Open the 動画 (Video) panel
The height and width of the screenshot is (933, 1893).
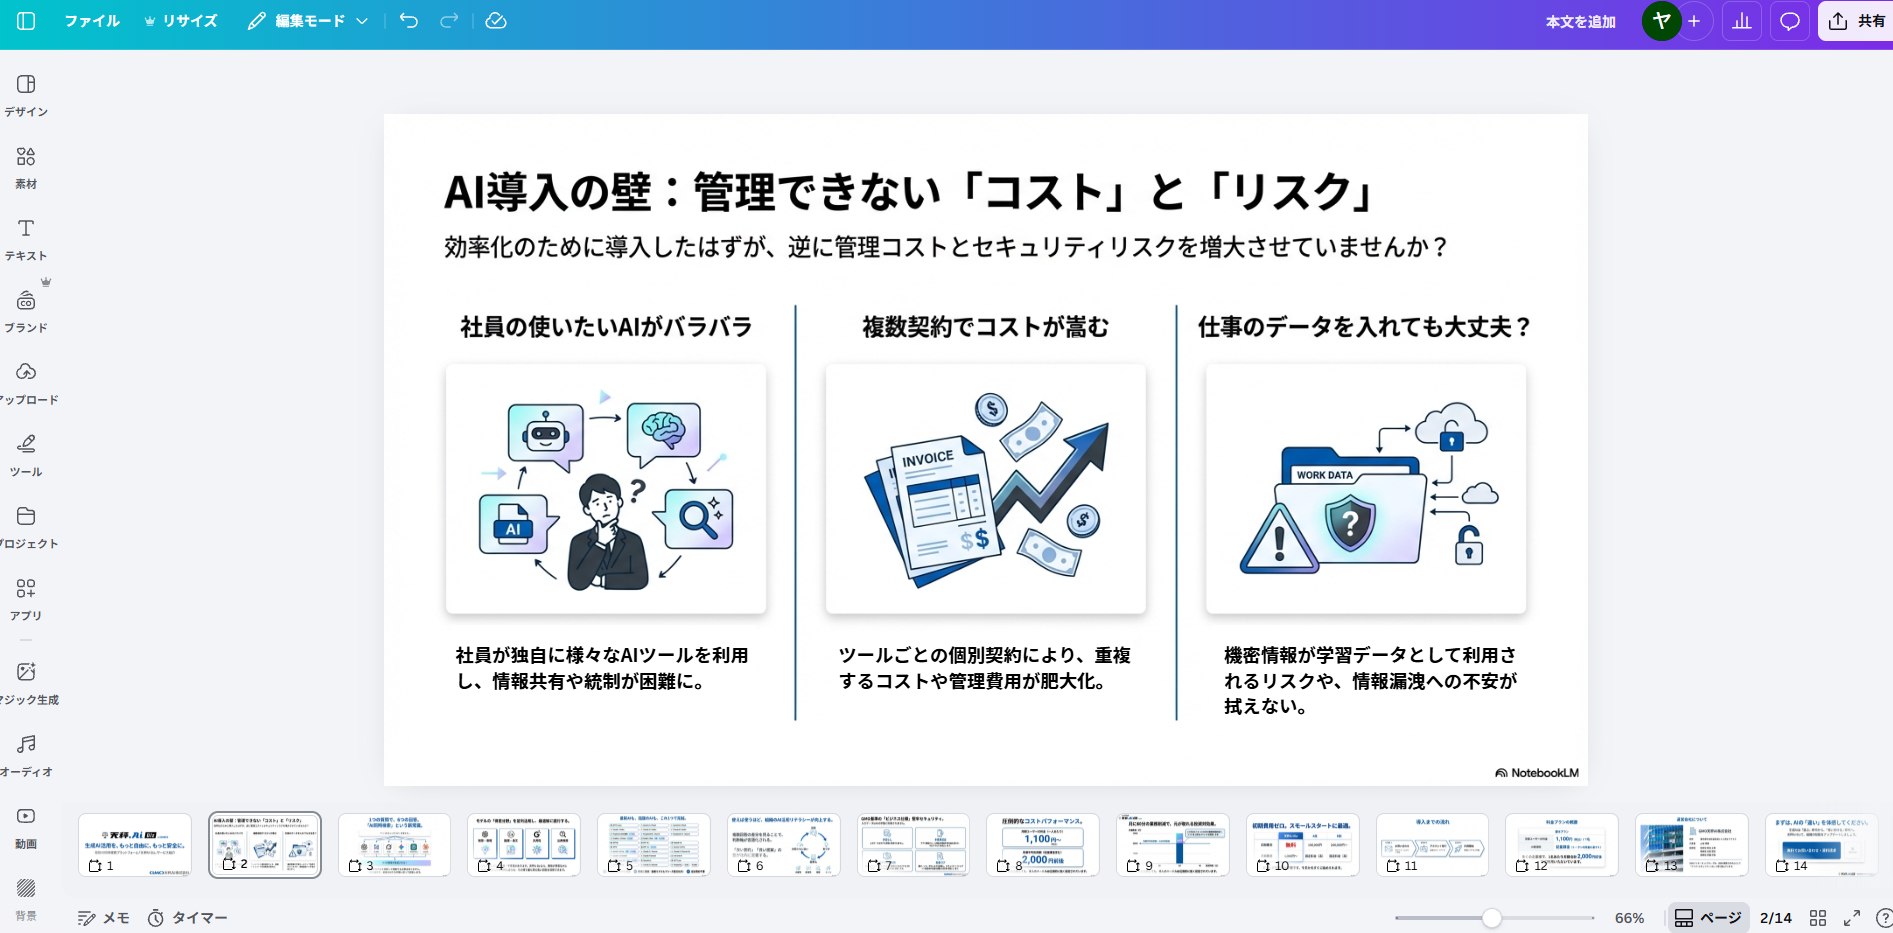pyautogui.click(x=27, y=827)
